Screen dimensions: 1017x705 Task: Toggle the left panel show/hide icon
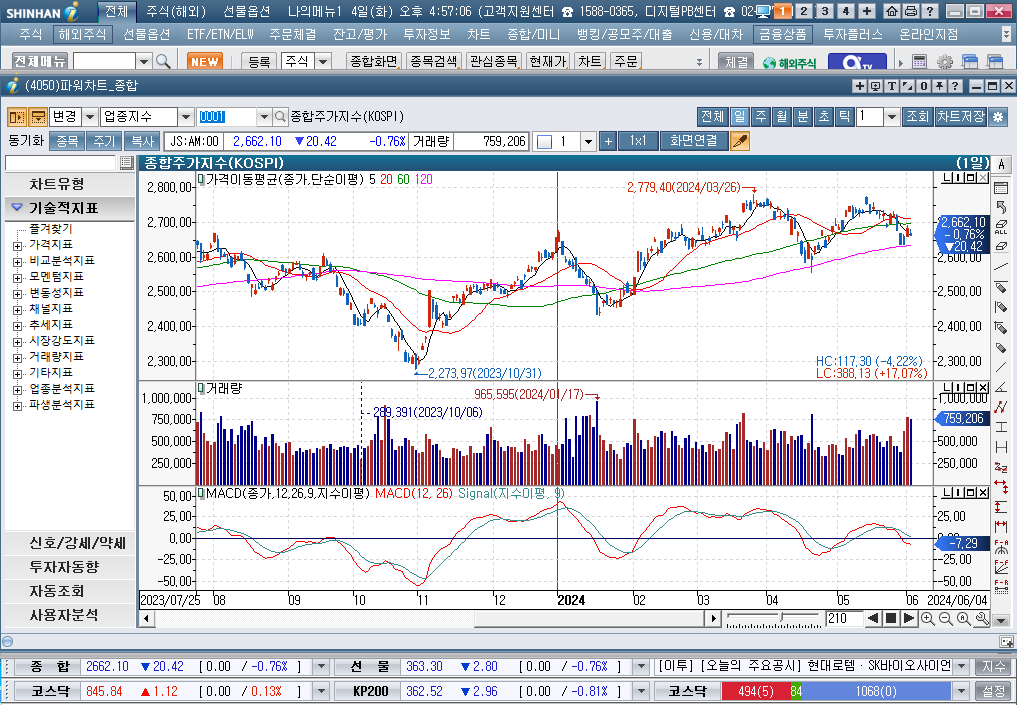click(16, 117)
